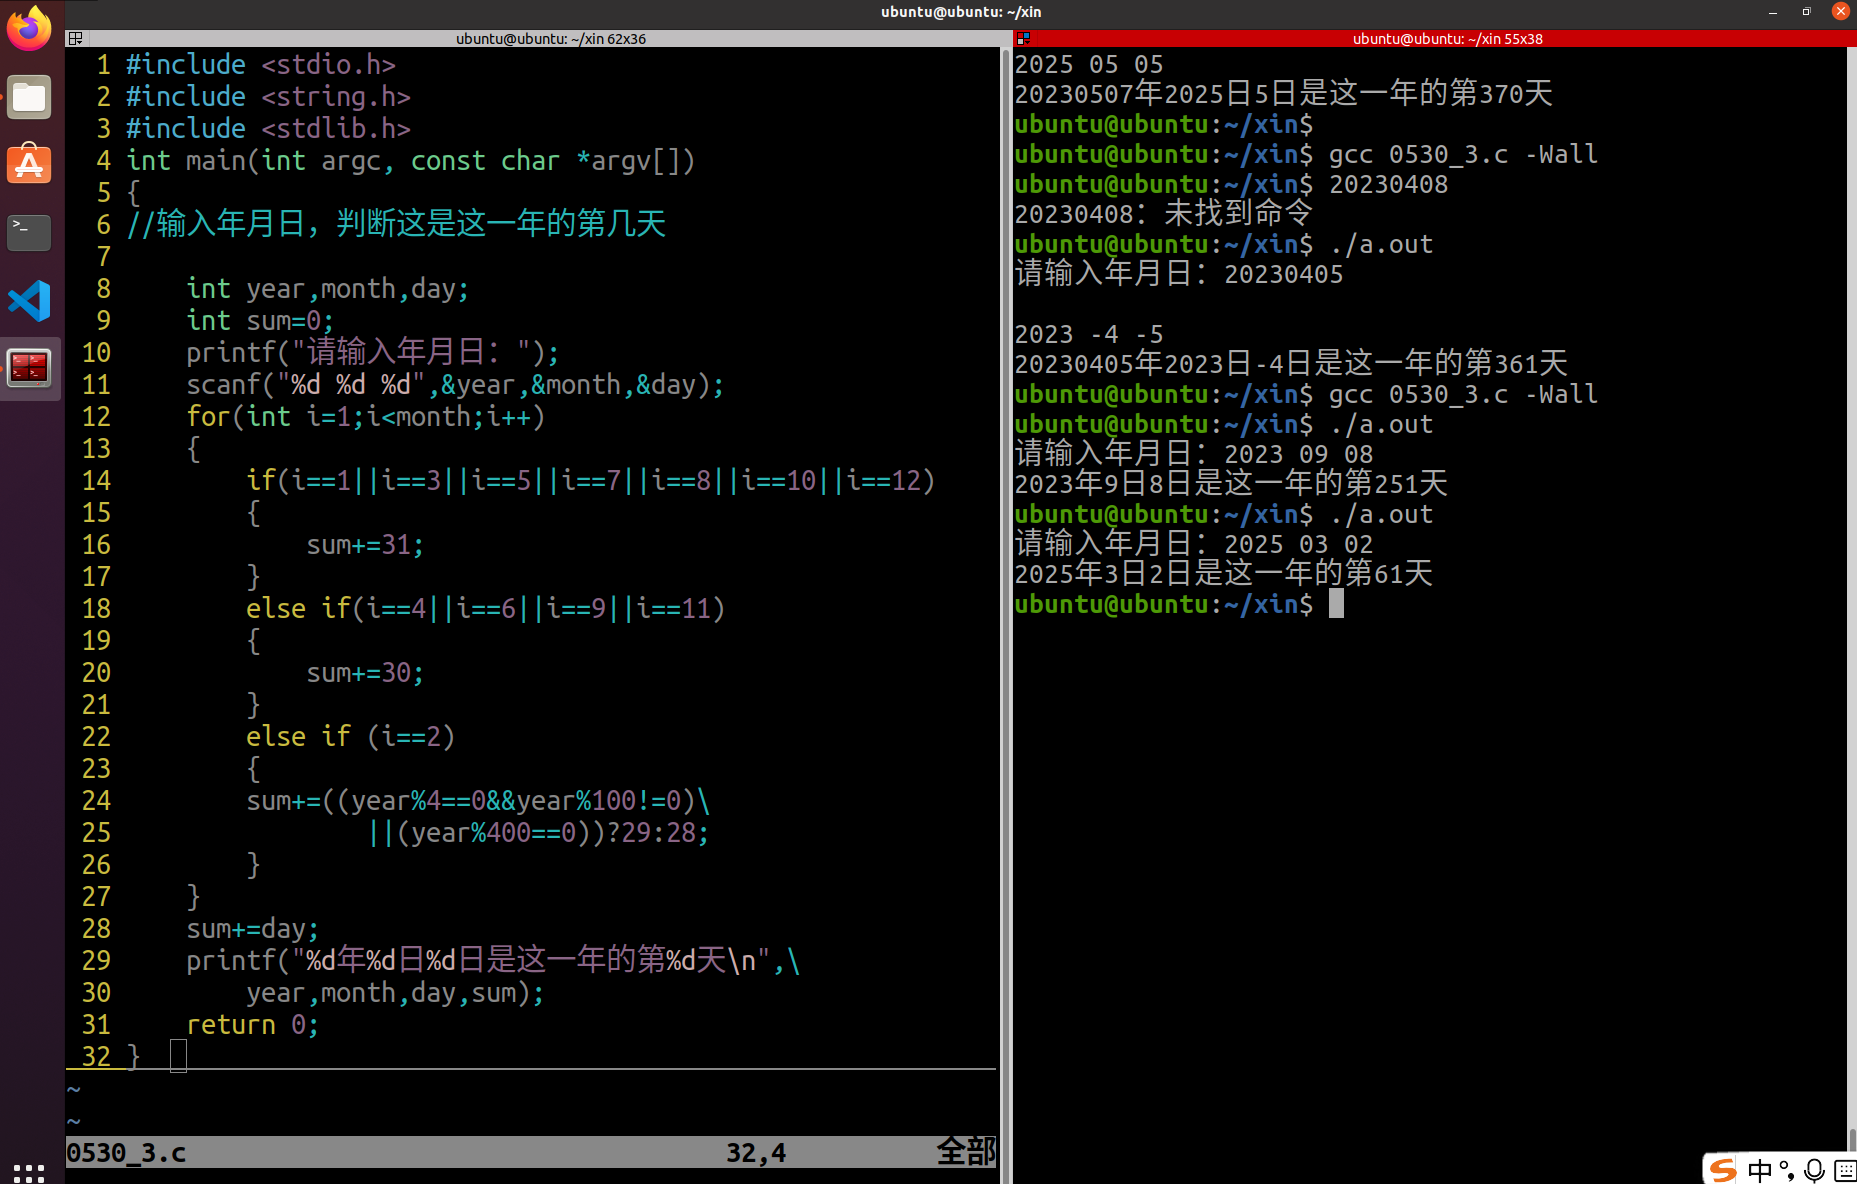The image size is (1857, 1184).
Task: Select the active red terminal dock icon
Action: tap(29, 368)
